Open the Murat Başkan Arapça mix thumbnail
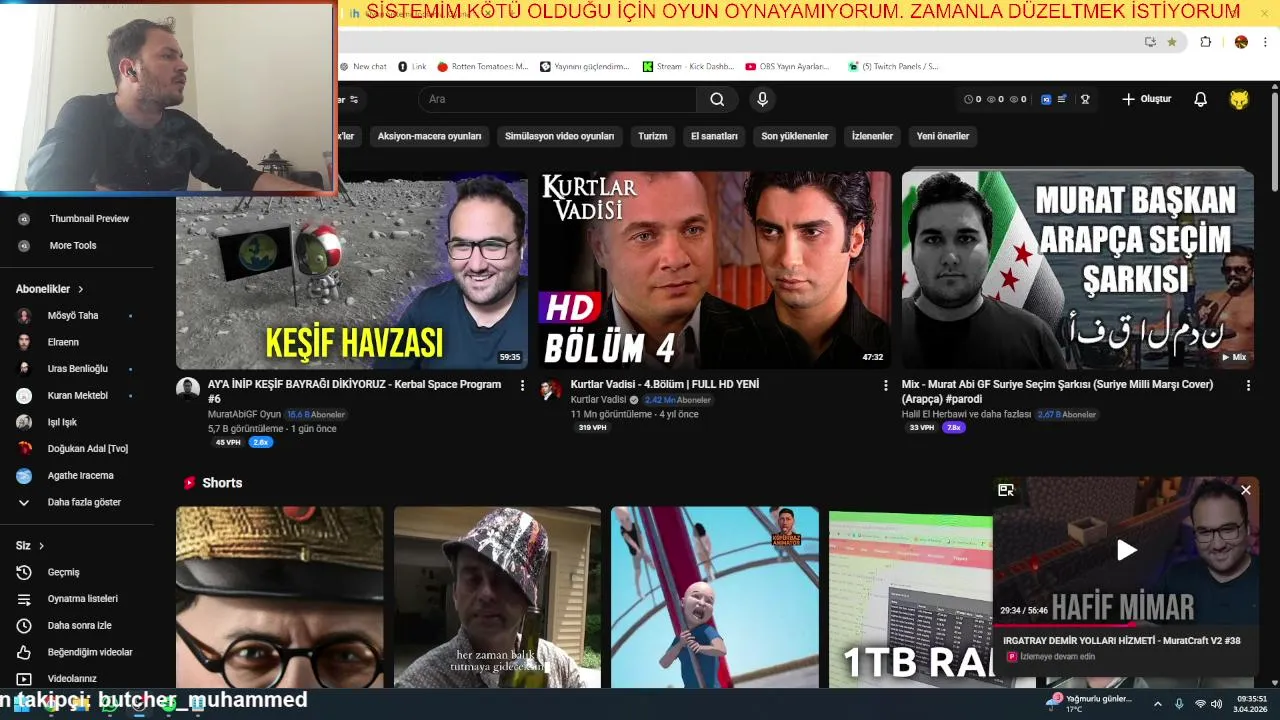The width and height of the screenshot is (1280, 720). point(1077,270)
